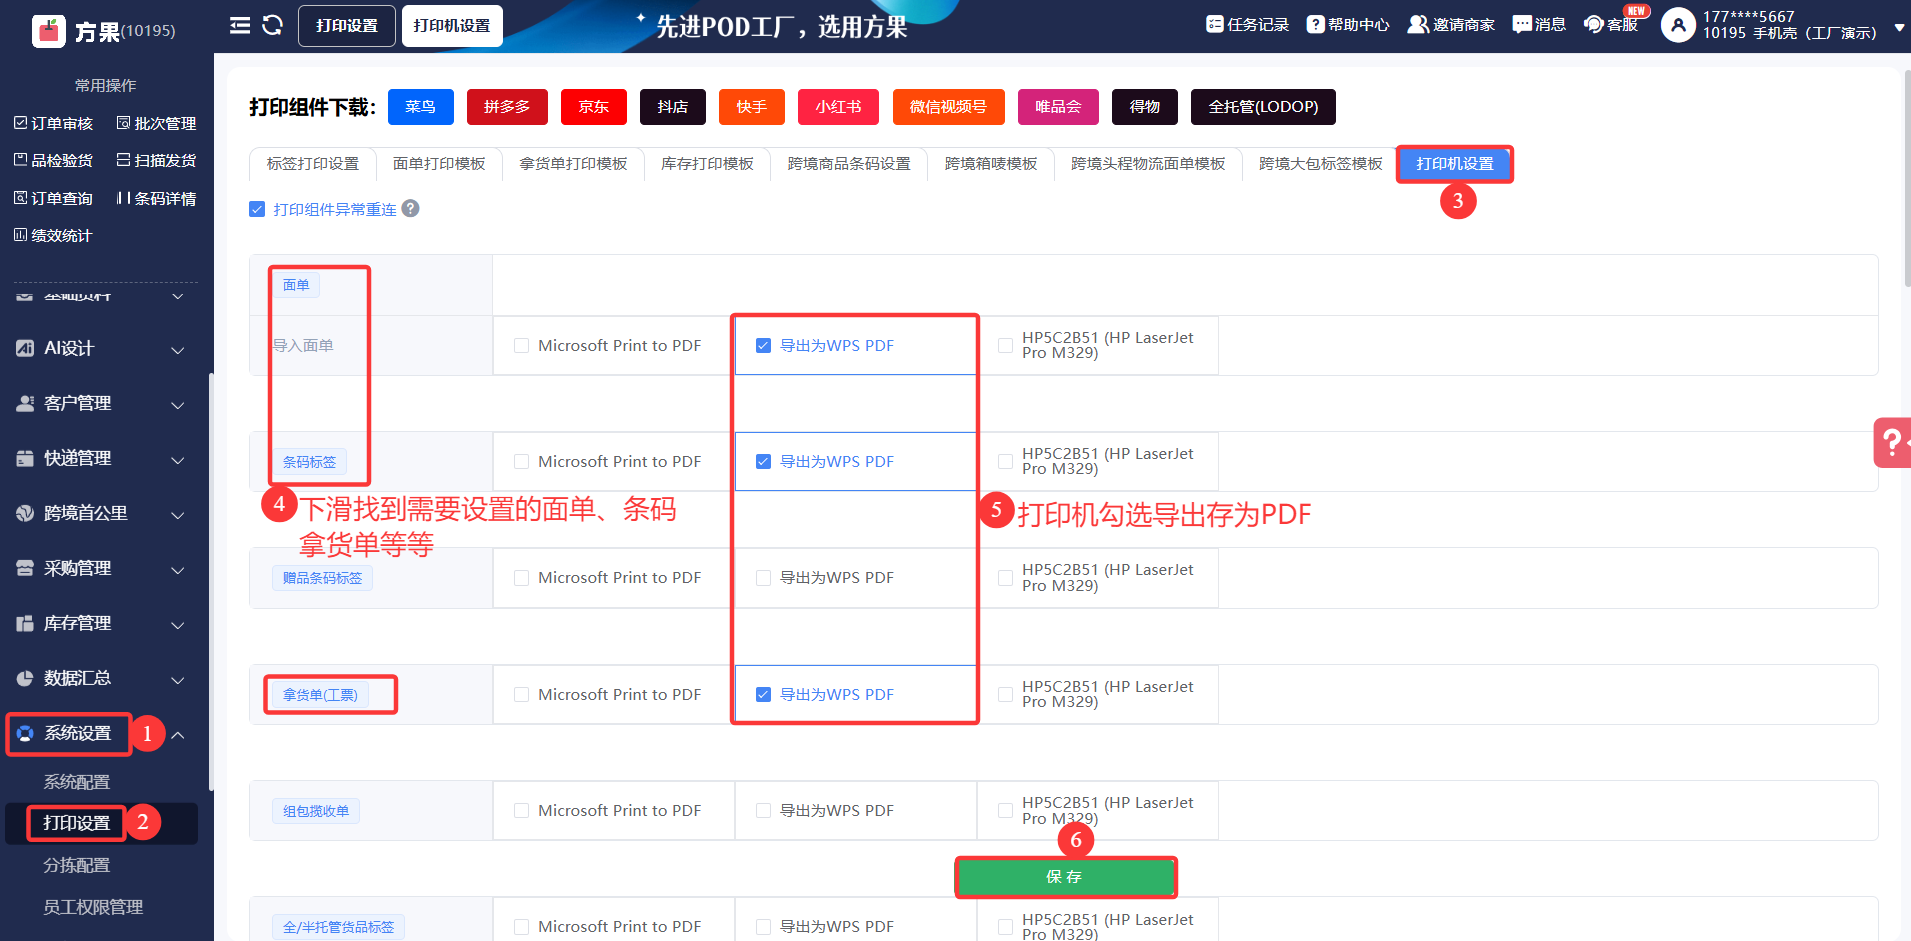The height and width of the screenshot is (941, 1911).
Task: Check 导出为WPS PDF in 赠品条码标签 row
Action: [763, 578]
